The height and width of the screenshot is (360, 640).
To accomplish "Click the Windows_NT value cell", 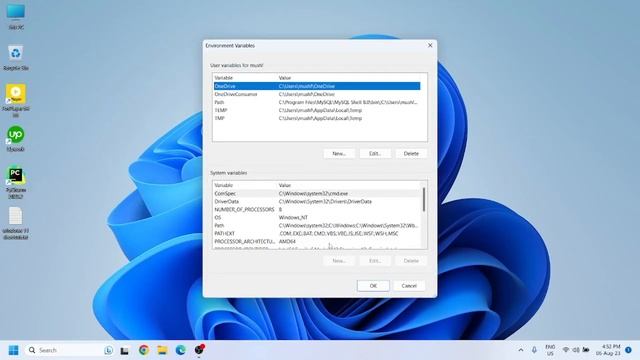I will click(x=293, y=218).
